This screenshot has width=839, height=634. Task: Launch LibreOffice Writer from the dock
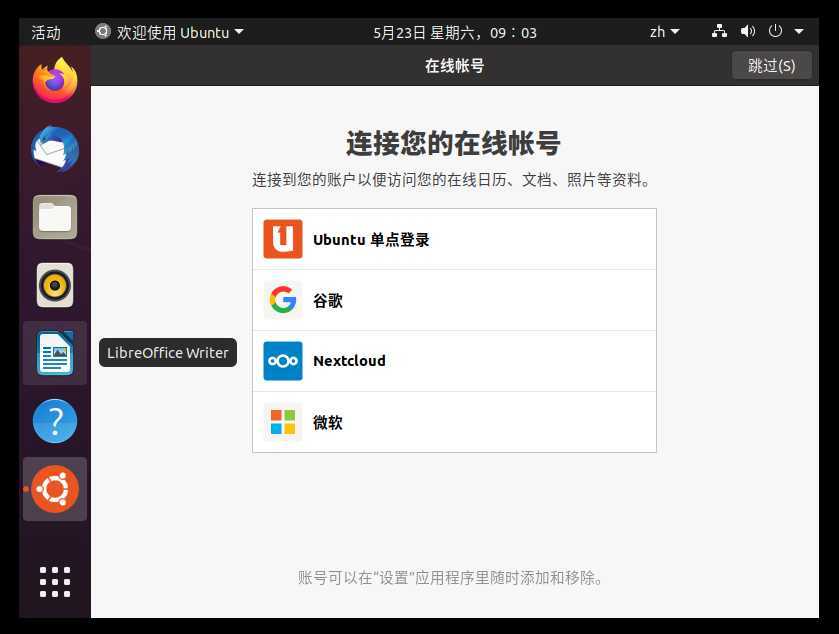click(x=55, y=353)
